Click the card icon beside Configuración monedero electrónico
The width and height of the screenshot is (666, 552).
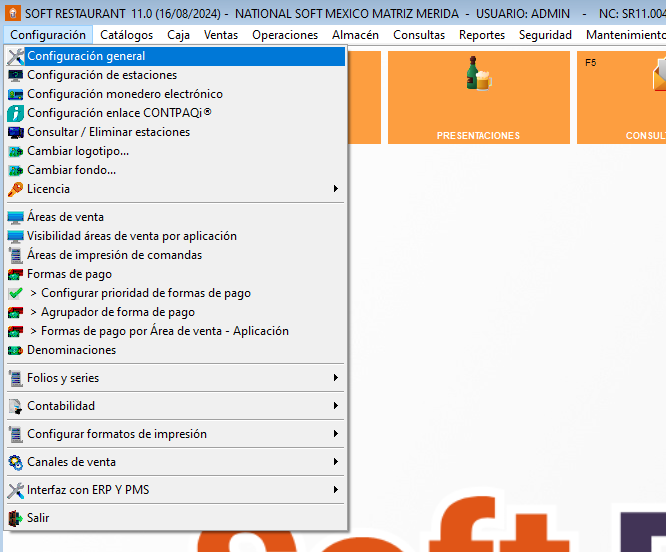pyautogui.click(x=16, y=94)
